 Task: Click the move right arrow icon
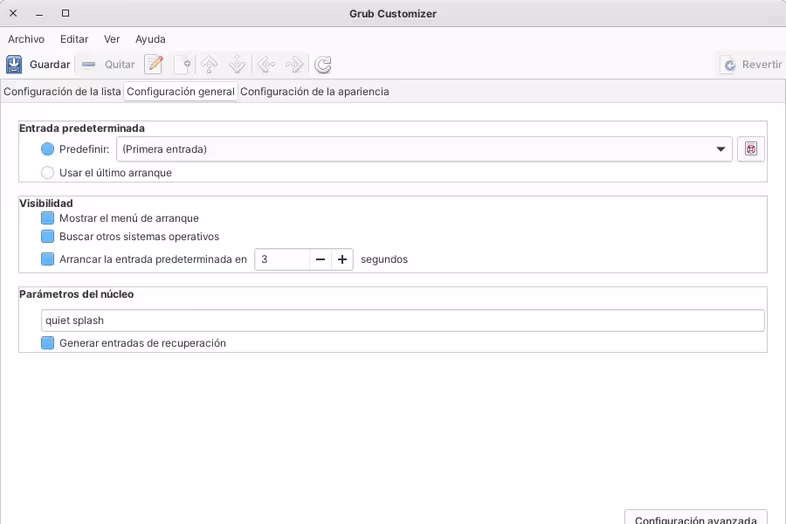point(294,65)
